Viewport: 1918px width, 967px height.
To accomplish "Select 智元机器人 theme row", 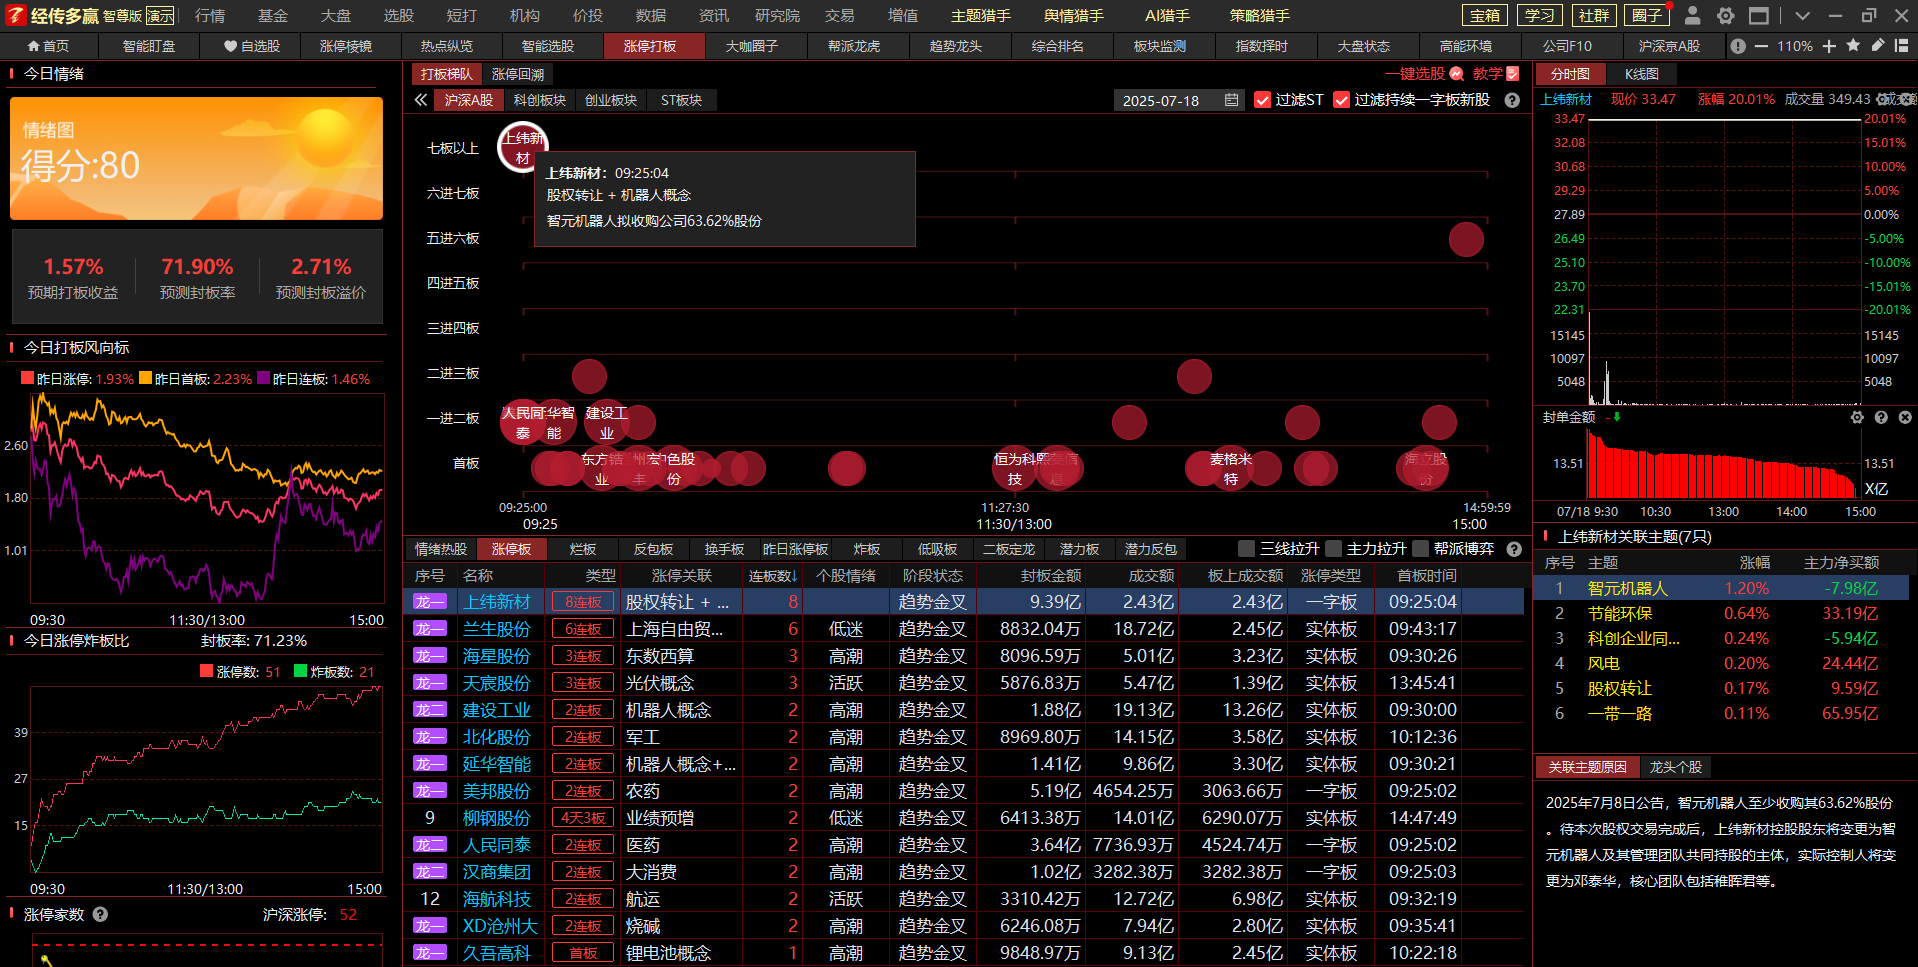I will pyautogui.click(x=1722, y=588).
